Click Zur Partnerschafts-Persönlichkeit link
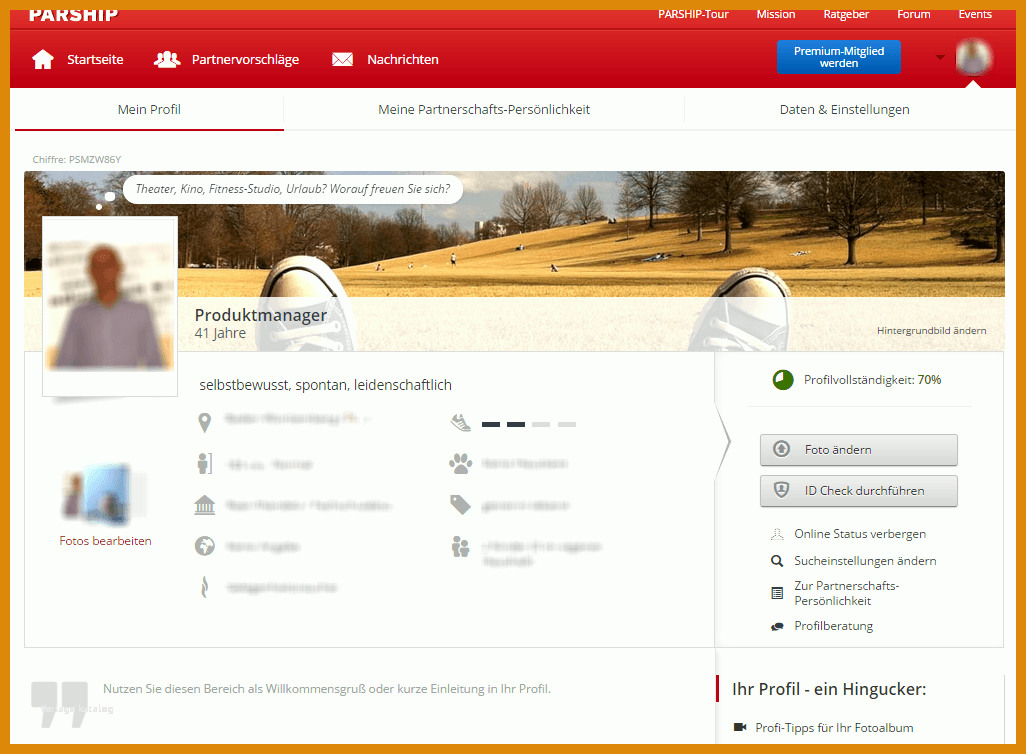The width and height of the screenshot is (1026, 754). coord(847,593)
